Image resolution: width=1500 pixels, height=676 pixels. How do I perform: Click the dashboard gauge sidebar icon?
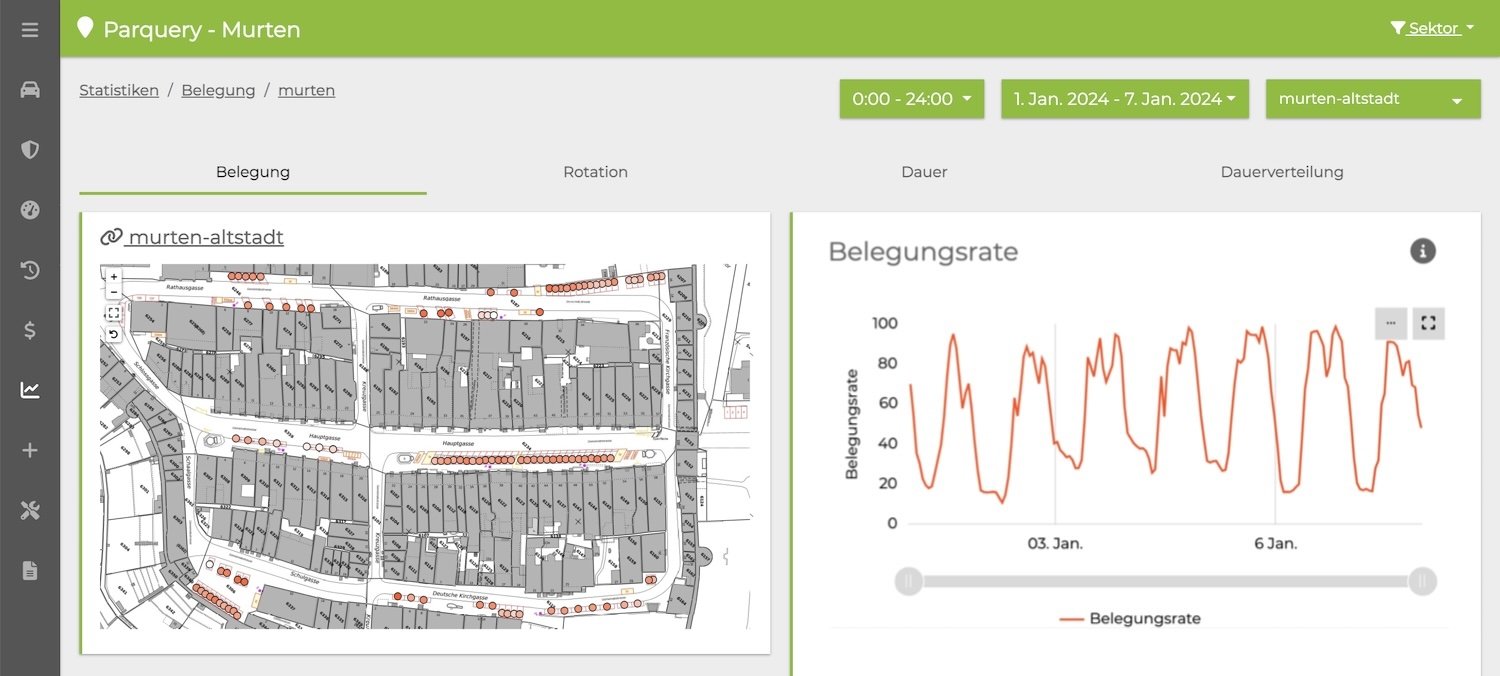[30, 210]
